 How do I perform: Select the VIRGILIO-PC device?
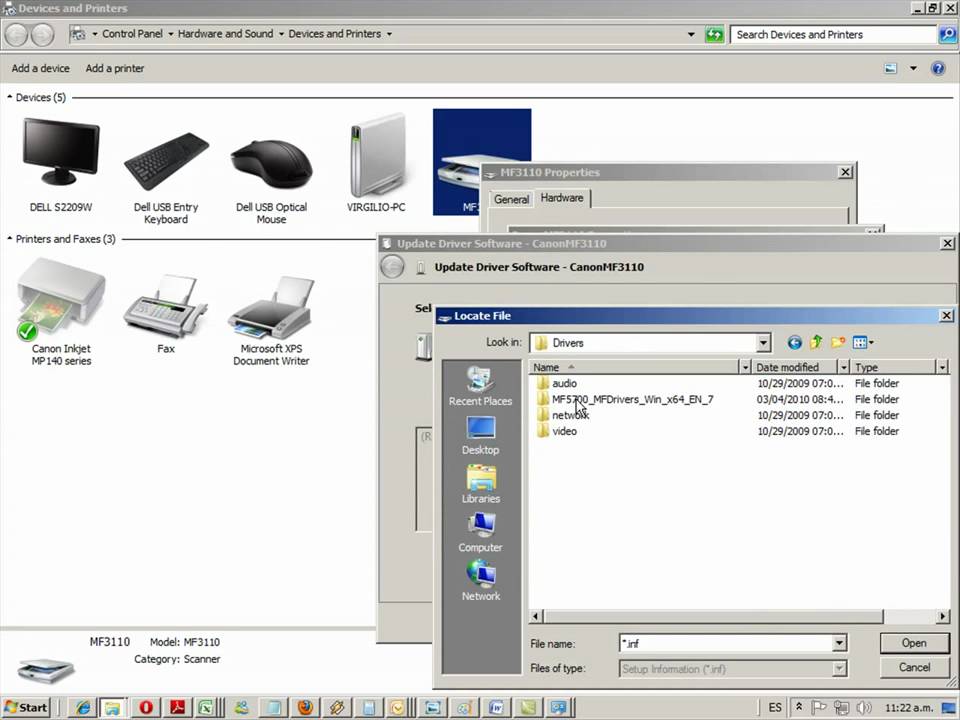coord(377,162)
